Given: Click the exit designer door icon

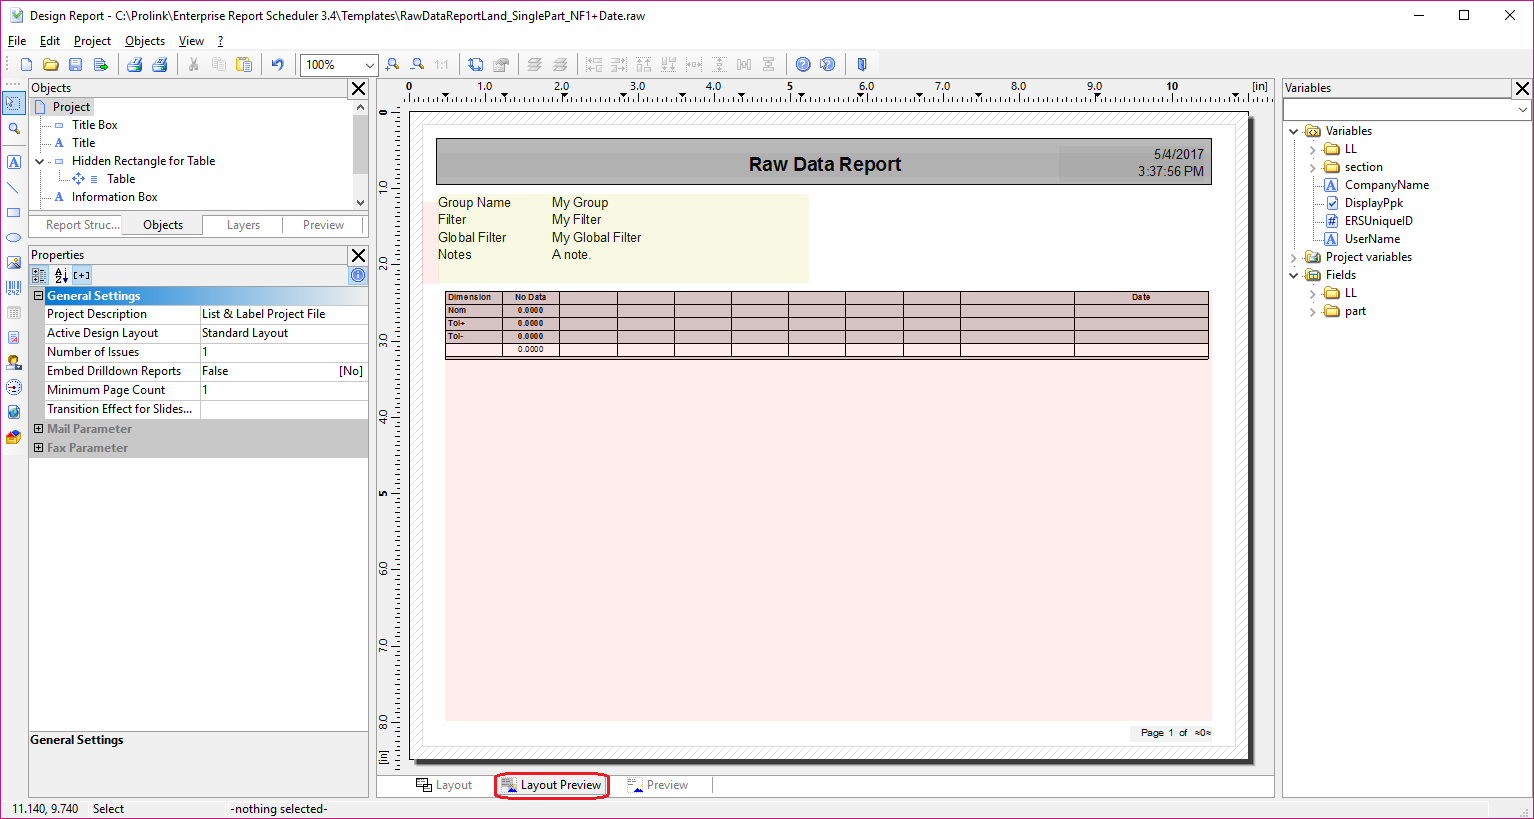Looking at the screenshot, I should coord(862,65).
